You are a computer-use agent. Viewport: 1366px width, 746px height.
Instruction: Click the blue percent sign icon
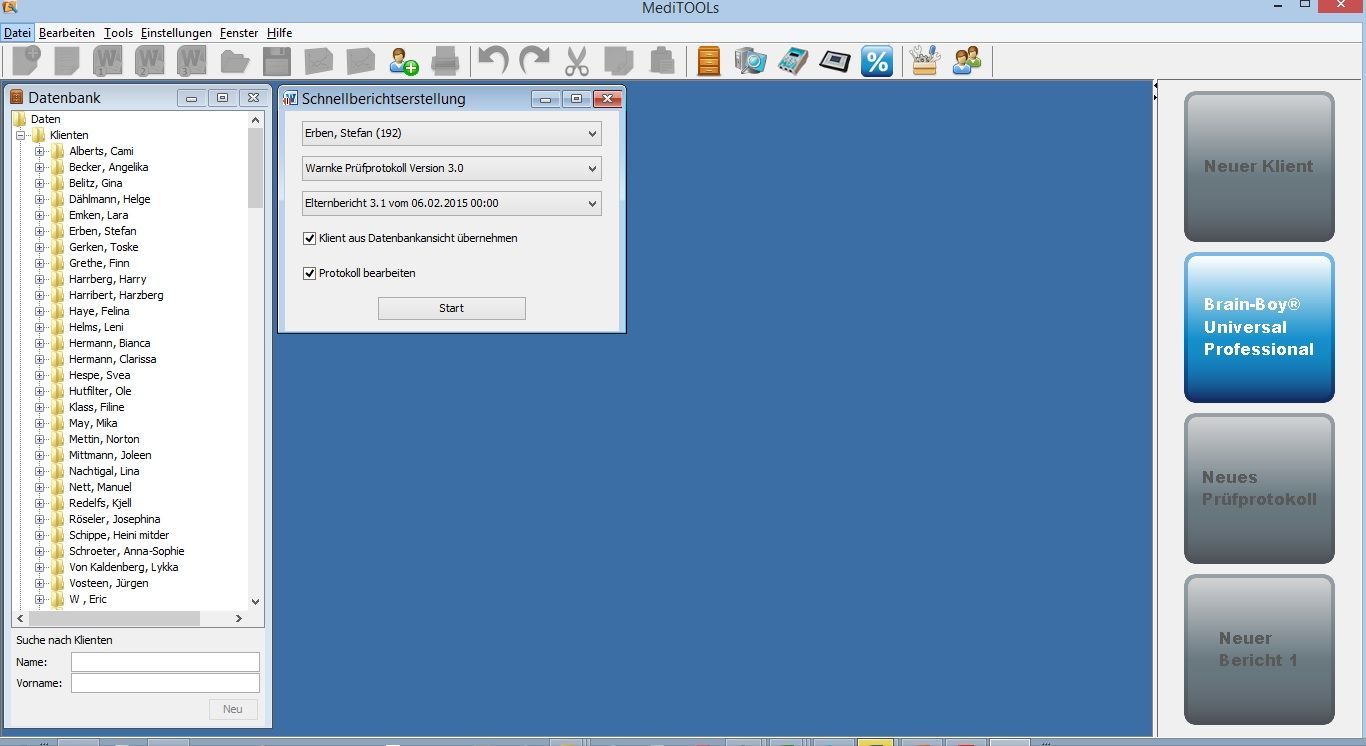[877, 61]
